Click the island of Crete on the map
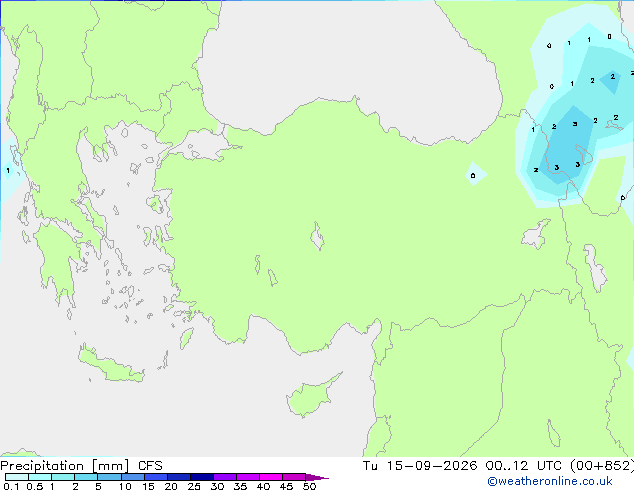This screenshot has width=634, height=490. coord(110,365)
